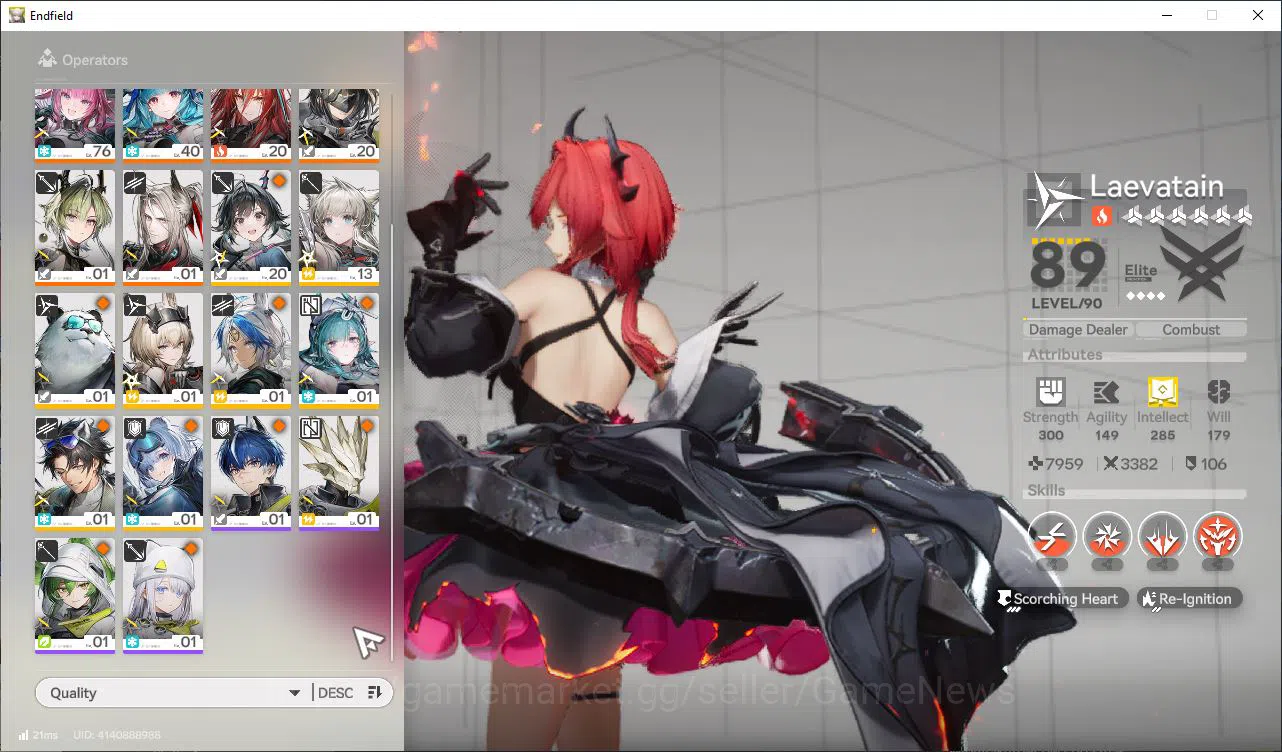Toggle the DESC sort direction

click(x=335, y=693)
